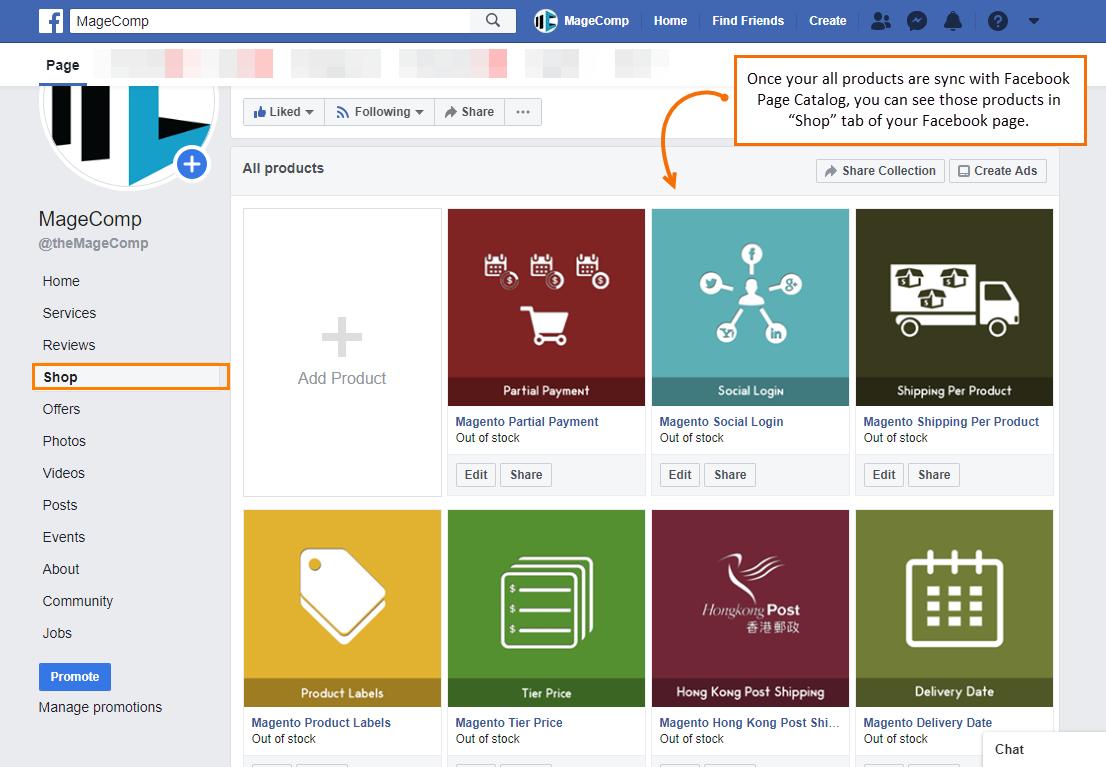1106x767 pixels.
Task: Click the MageComp page title
Action: [x=90, y=219]
